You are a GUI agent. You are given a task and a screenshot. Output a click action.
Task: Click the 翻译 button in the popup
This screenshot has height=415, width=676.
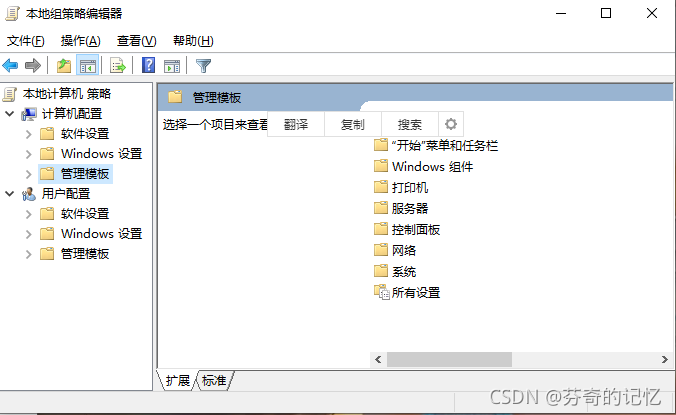296,125
